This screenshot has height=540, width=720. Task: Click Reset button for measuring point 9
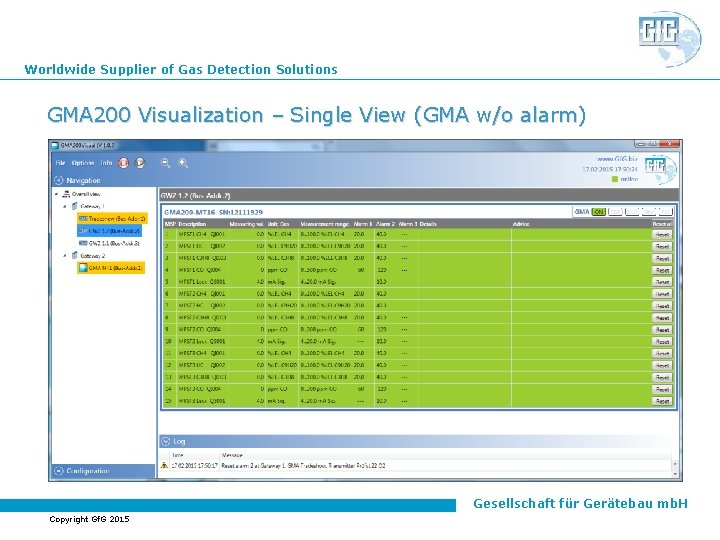(x=662, y=330)
